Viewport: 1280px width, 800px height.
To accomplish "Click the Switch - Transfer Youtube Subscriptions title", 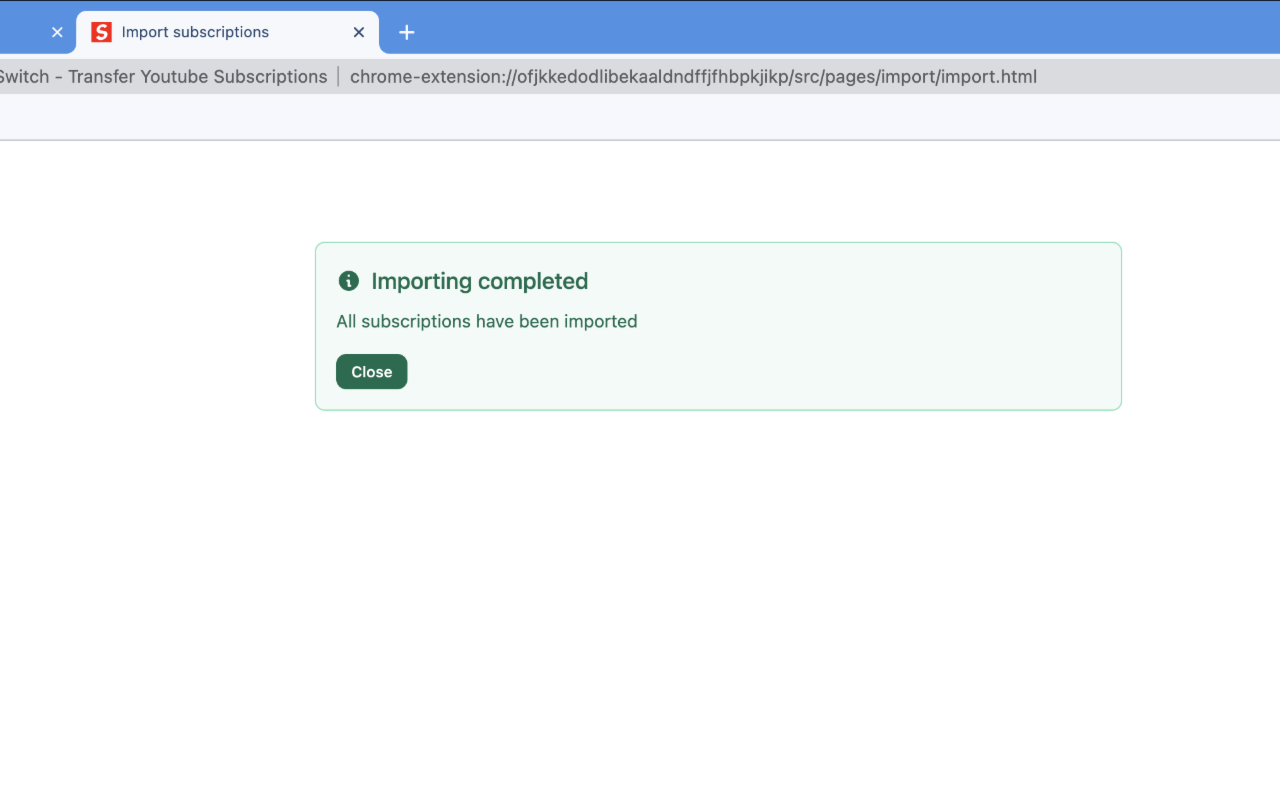I will coord(163,76).
